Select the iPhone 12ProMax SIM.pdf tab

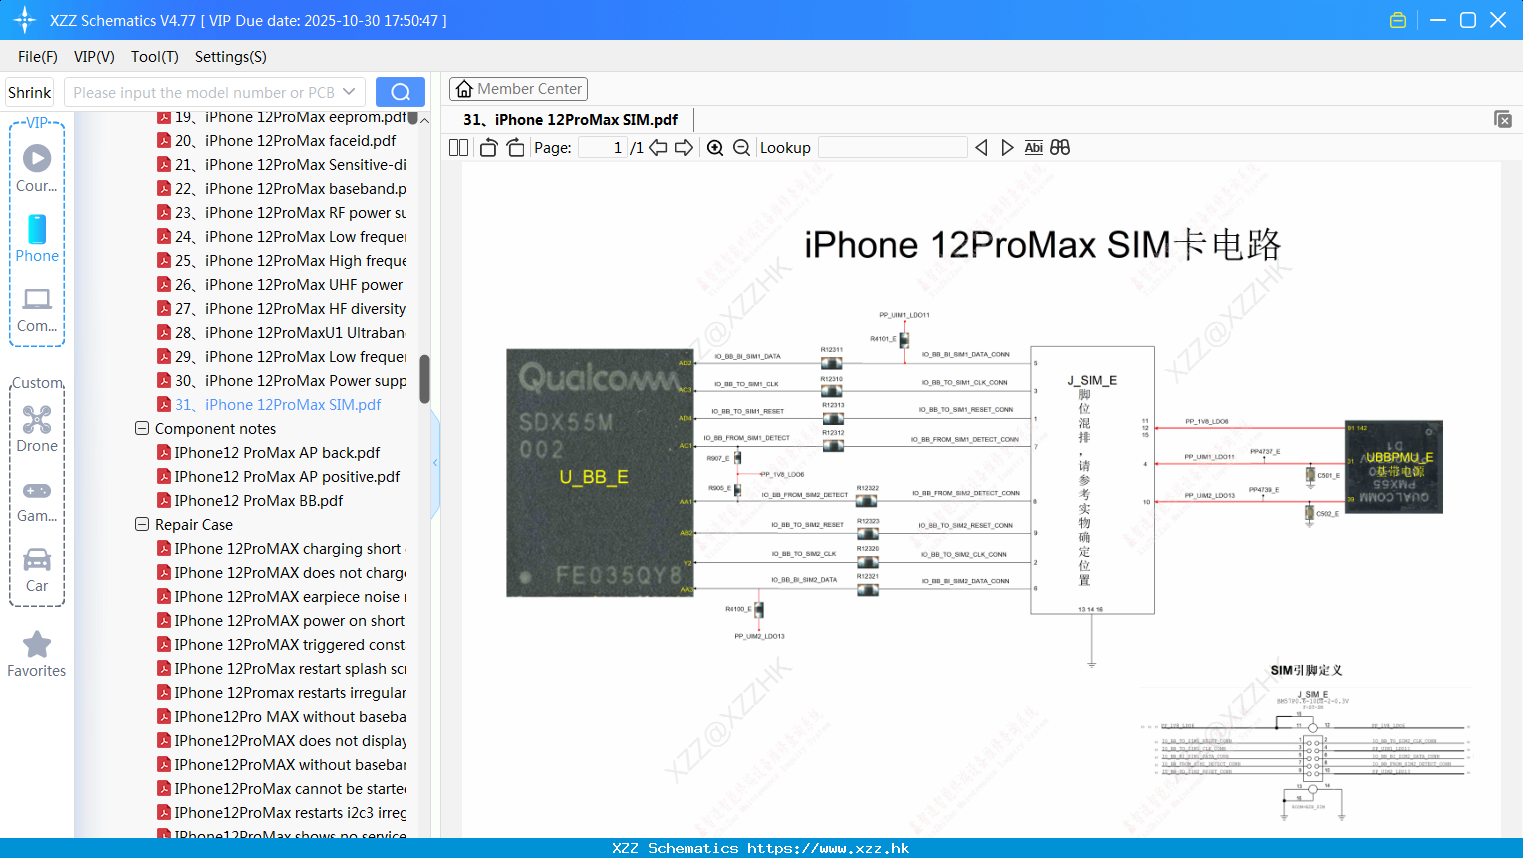[x=570, y=120]
